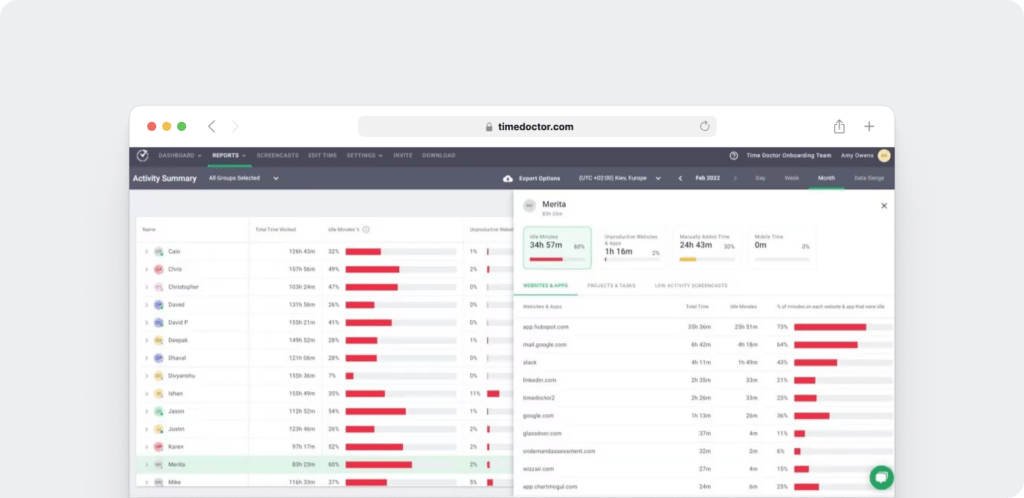Screen dimensions: 1024x498
Task: Click the mail.google.com row
Action: [704, 345]
